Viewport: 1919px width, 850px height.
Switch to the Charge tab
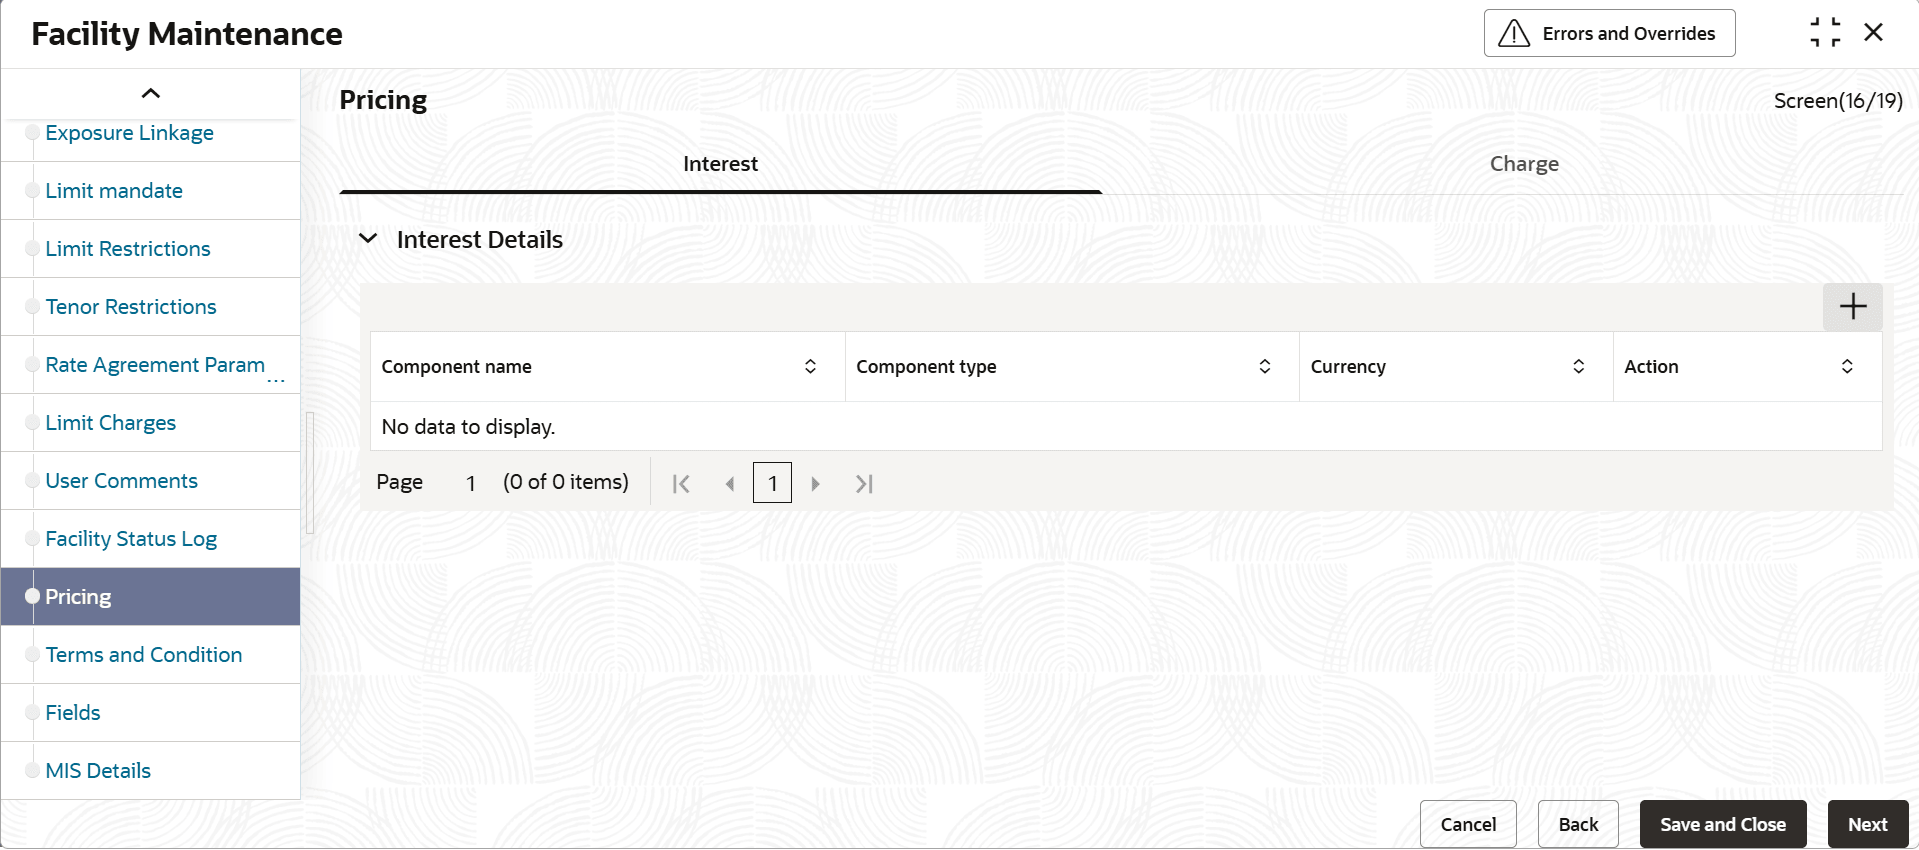[x=1524, y=164]
